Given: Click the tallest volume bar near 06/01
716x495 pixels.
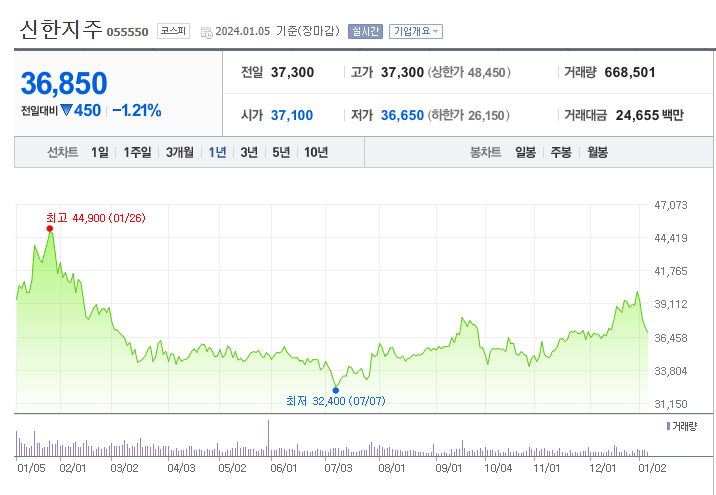Looking at the screenshot, I should pos(268,438).
